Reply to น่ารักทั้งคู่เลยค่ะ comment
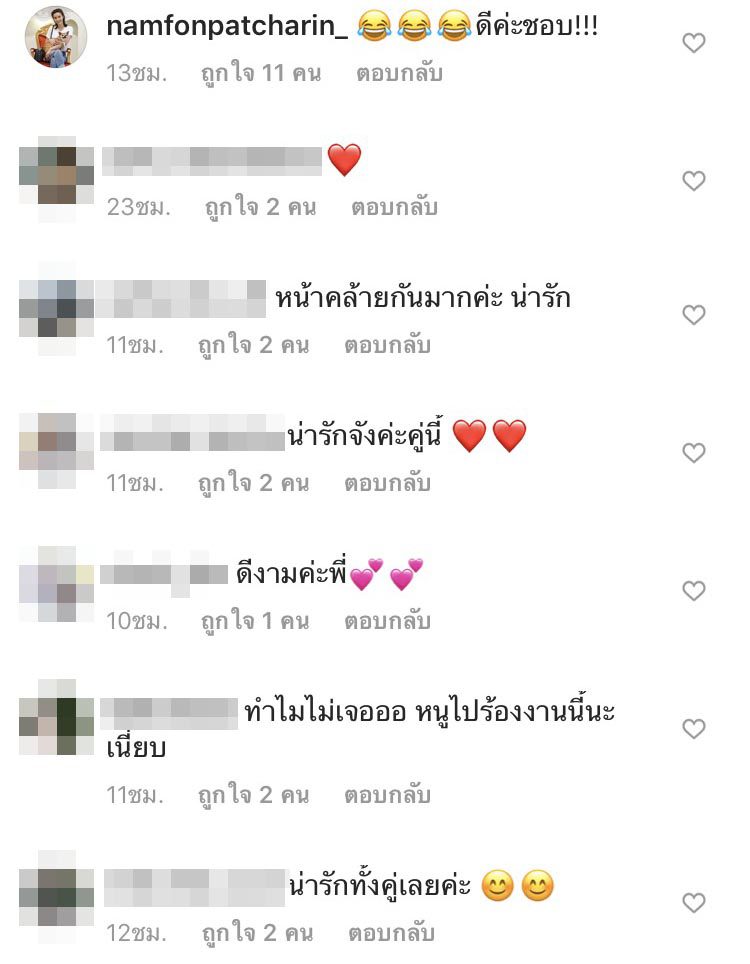This screenshot has height=964, width=750. coord(392,933)
